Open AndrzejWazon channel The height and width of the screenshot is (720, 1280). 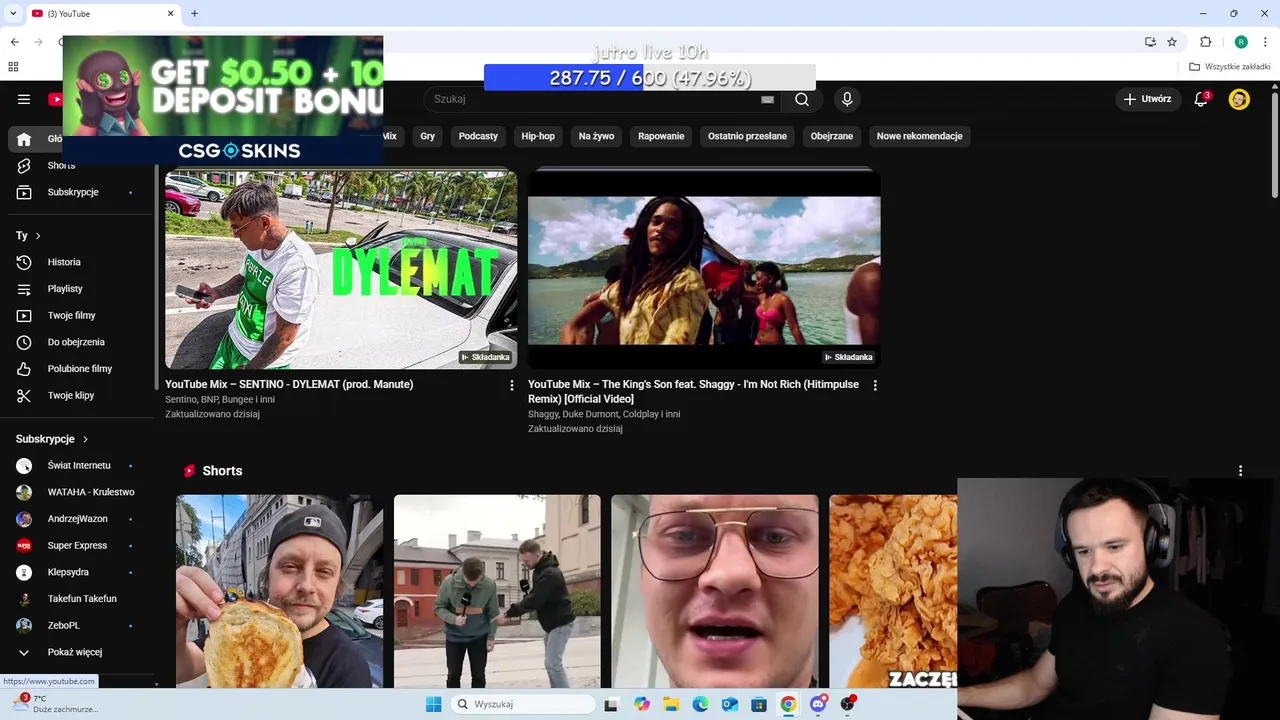pyautogui.click(x=80, y=519)
